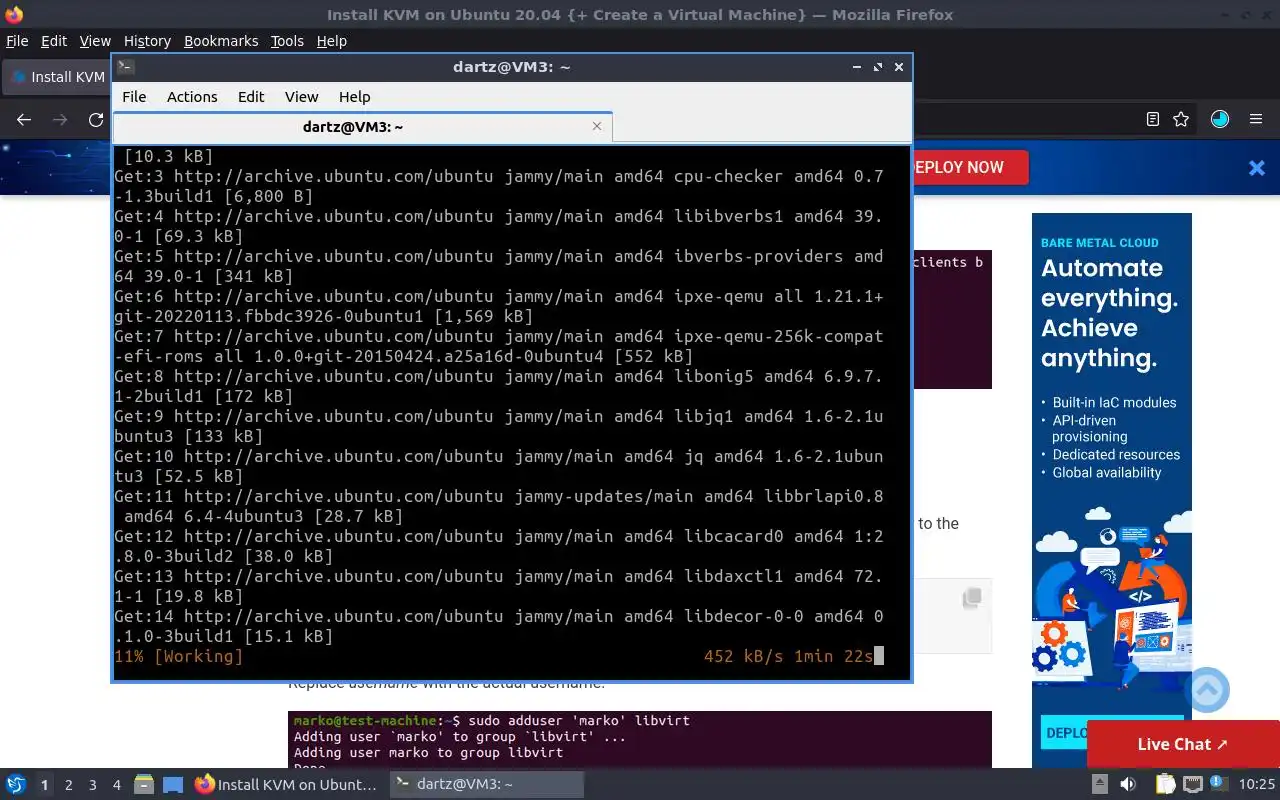Click the Bare Metal Cloud sidebar ad
This screenshot has height=800, width=1280.
click(1112, 490)
